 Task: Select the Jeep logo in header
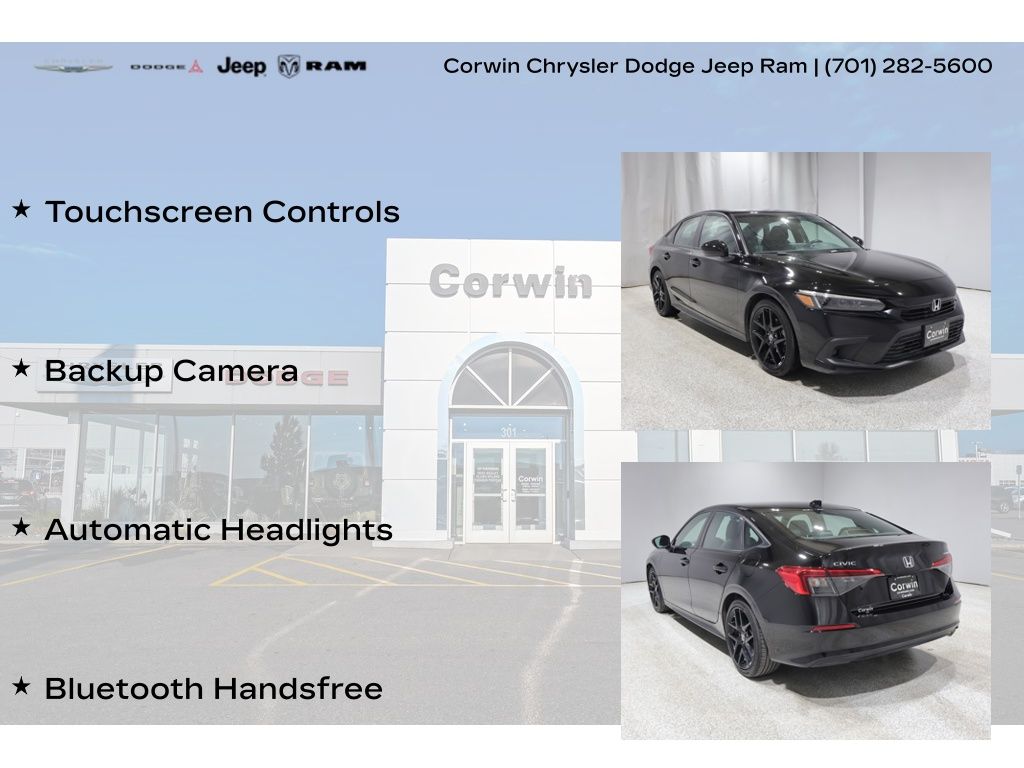241,67
